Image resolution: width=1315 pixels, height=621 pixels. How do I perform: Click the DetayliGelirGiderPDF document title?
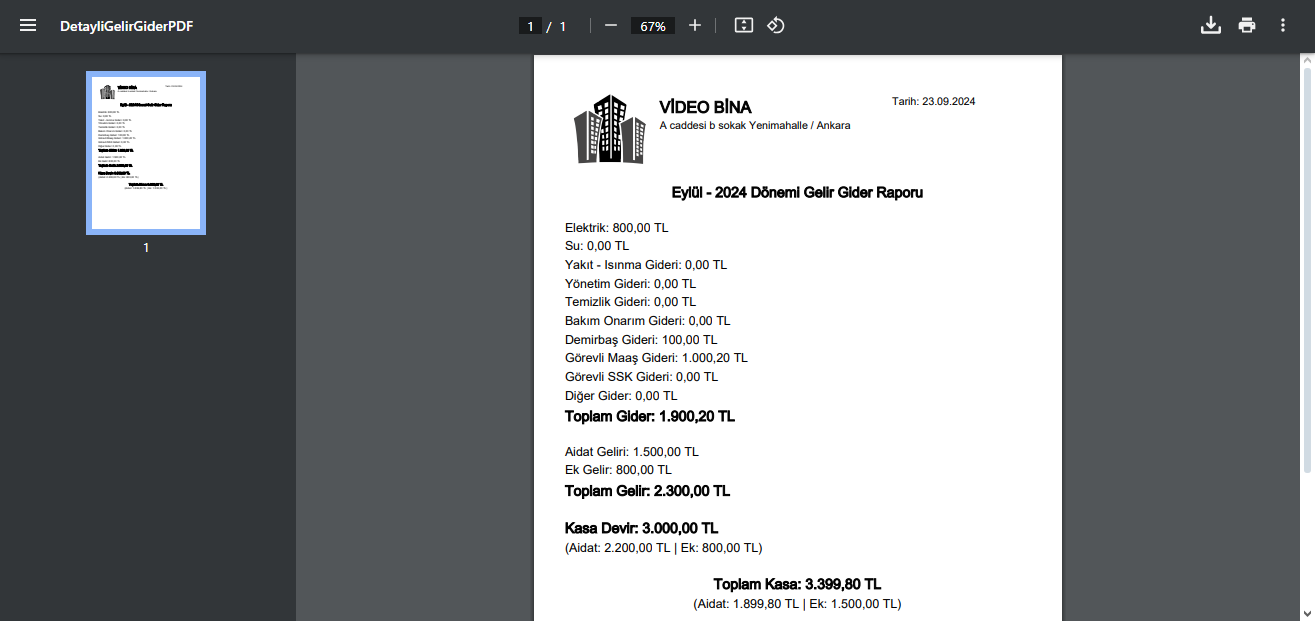126,26
